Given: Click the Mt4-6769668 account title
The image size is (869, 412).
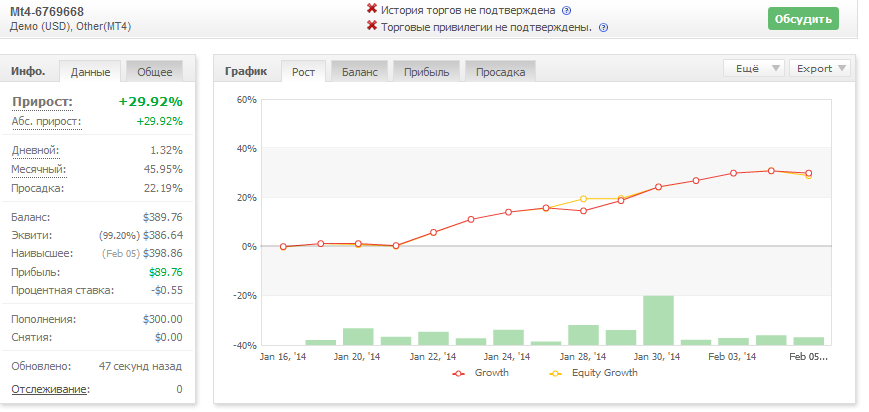Looking at the screenshot, I should (47, 12).
